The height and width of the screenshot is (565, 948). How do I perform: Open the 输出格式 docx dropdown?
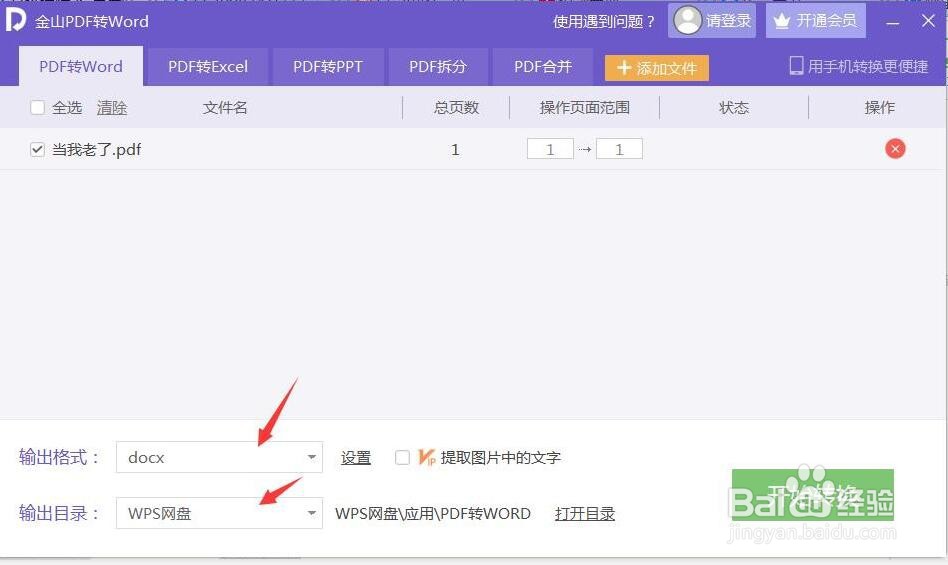(x=219, y=457)
